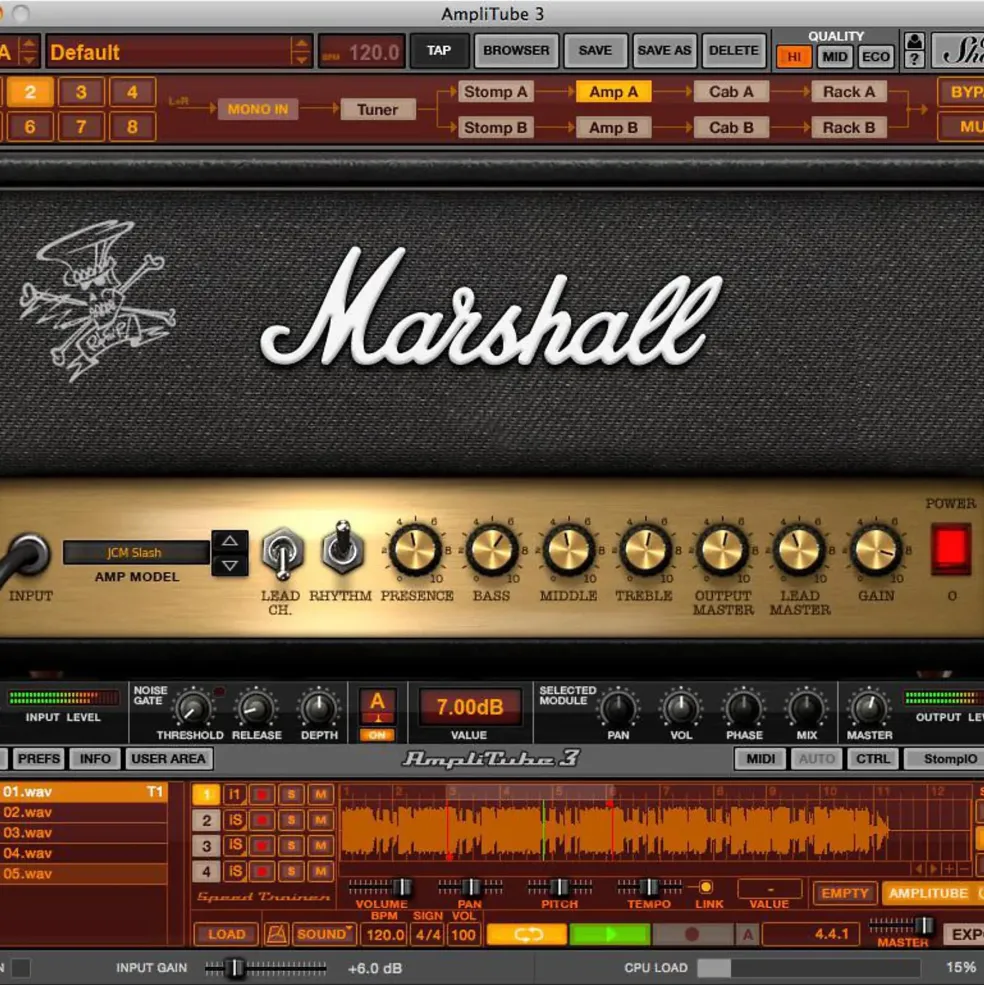Mute track 1
The image size is (984, 985).
(x=320, y=795)
